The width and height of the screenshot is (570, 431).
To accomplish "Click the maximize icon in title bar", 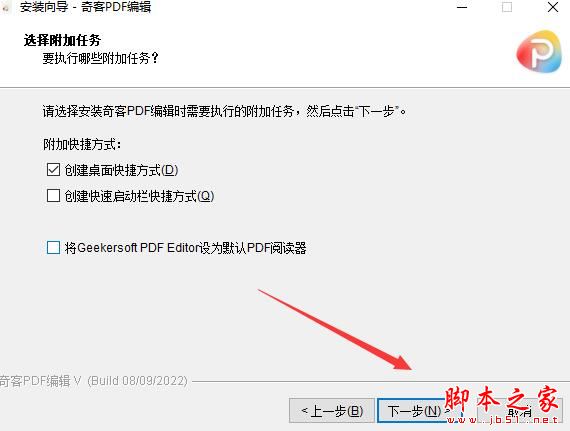I will (507, 7).
